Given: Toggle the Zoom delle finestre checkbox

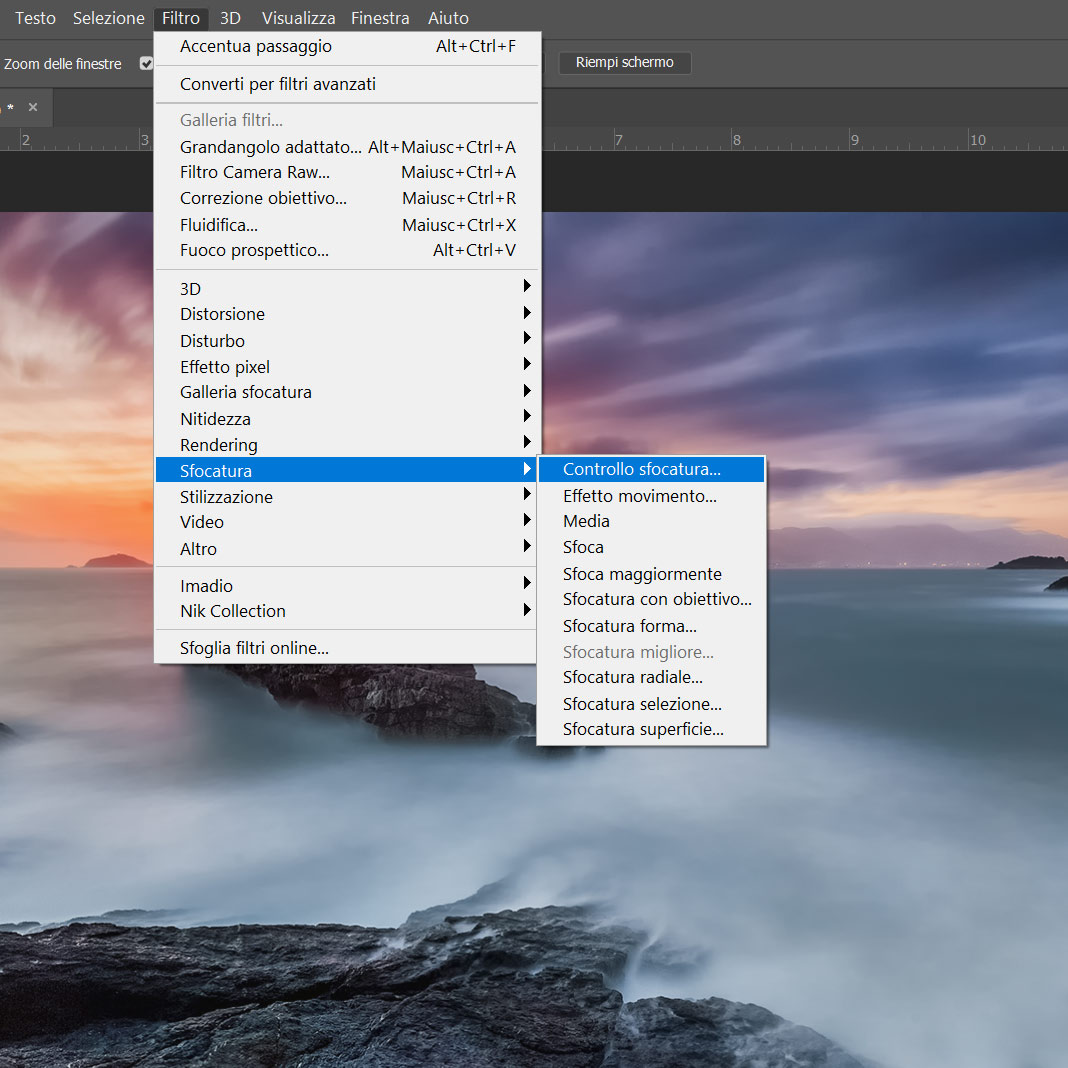Looking at the screenshot, I should click(146, 63).
